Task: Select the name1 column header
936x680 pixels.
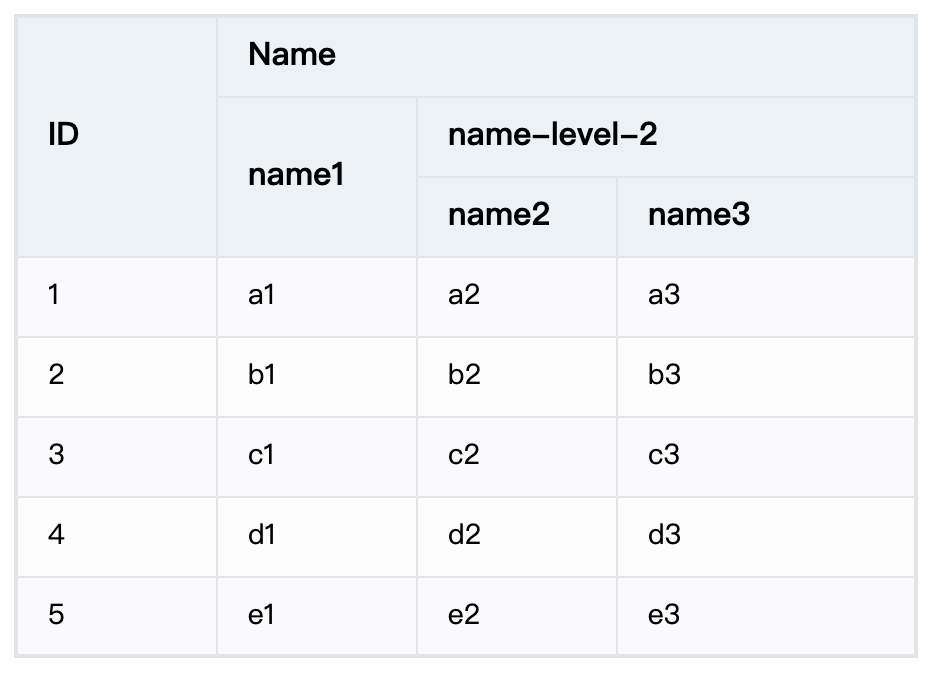Action: (x=296, y=175)
